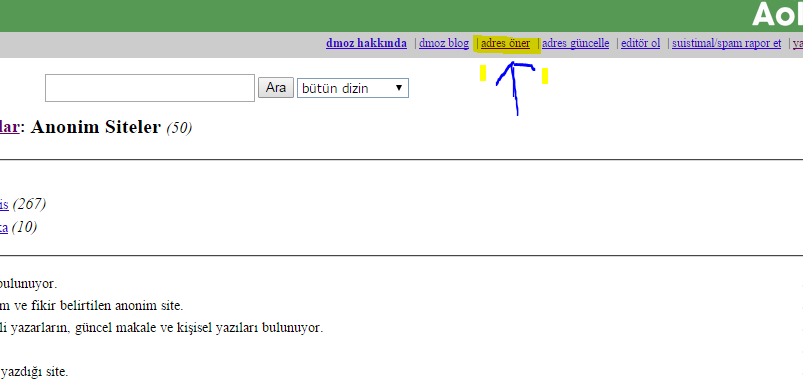Open the 'dmoz blog' link

pos(443,44)
